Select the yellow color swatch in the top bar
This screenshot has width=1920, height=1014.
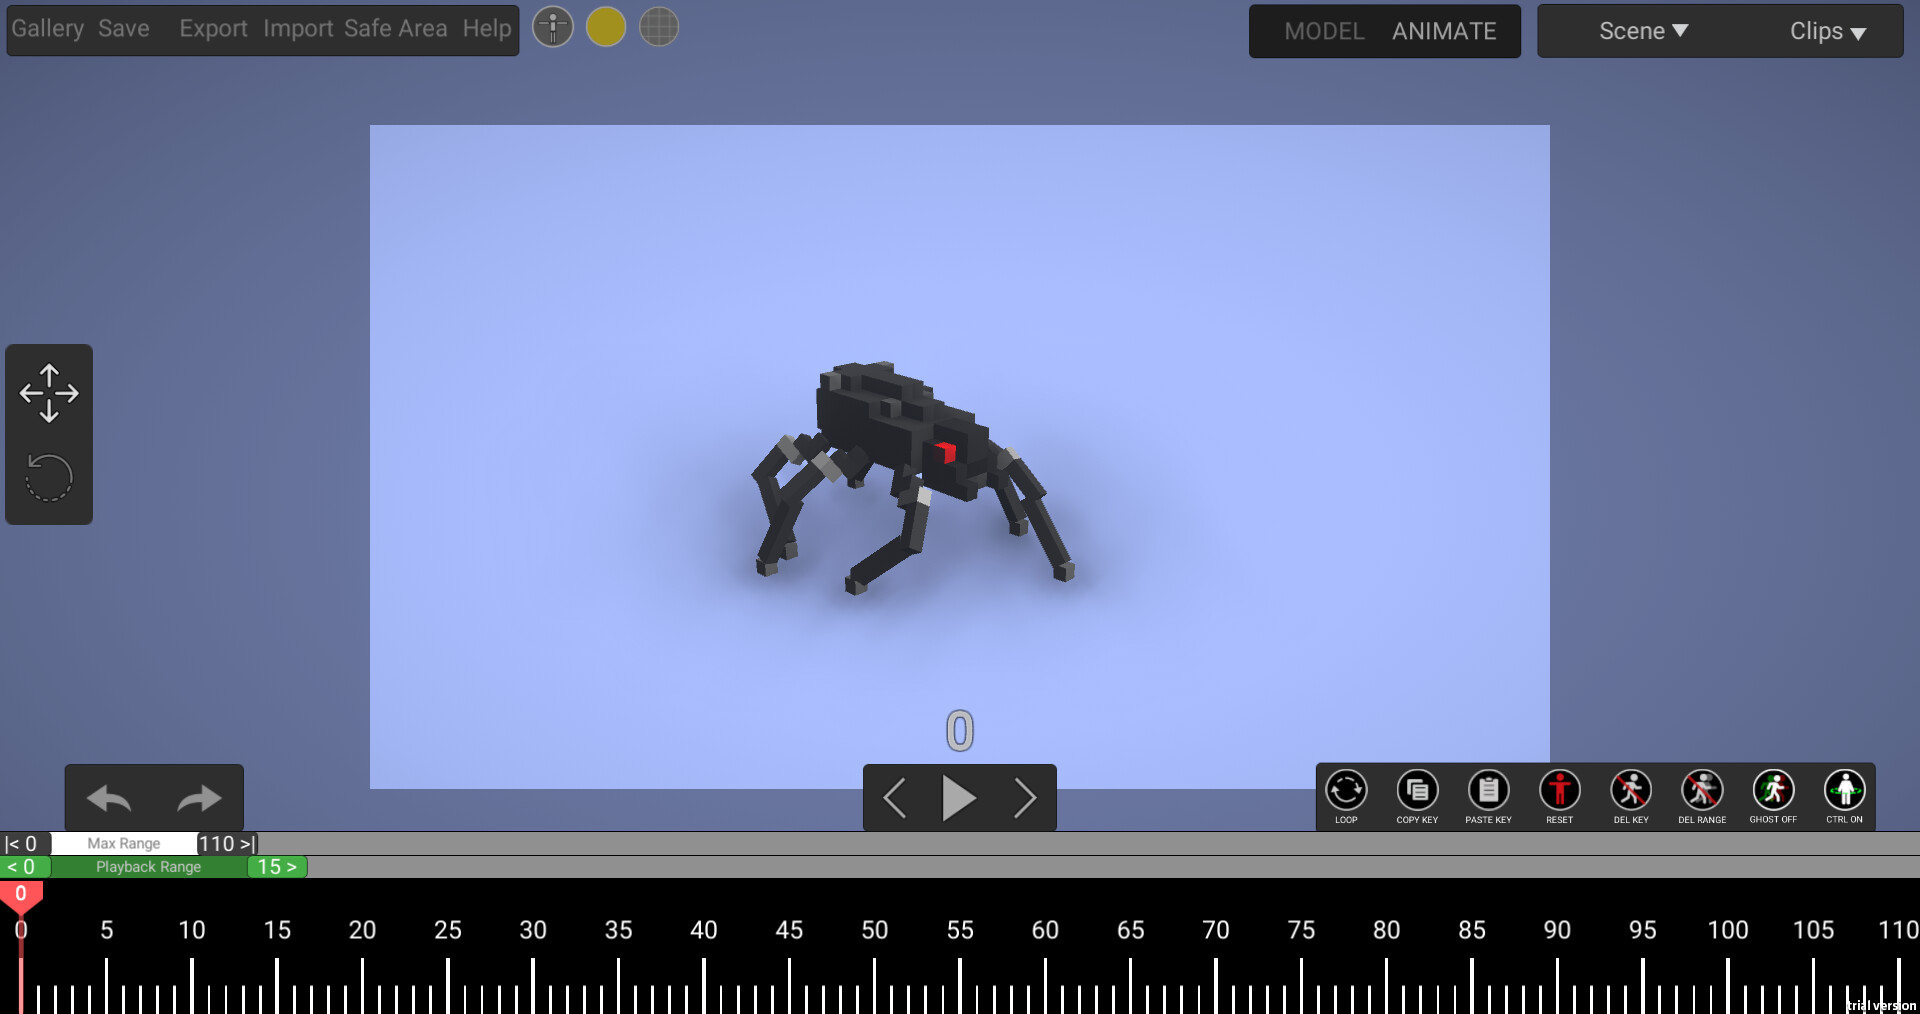point(605,27)
